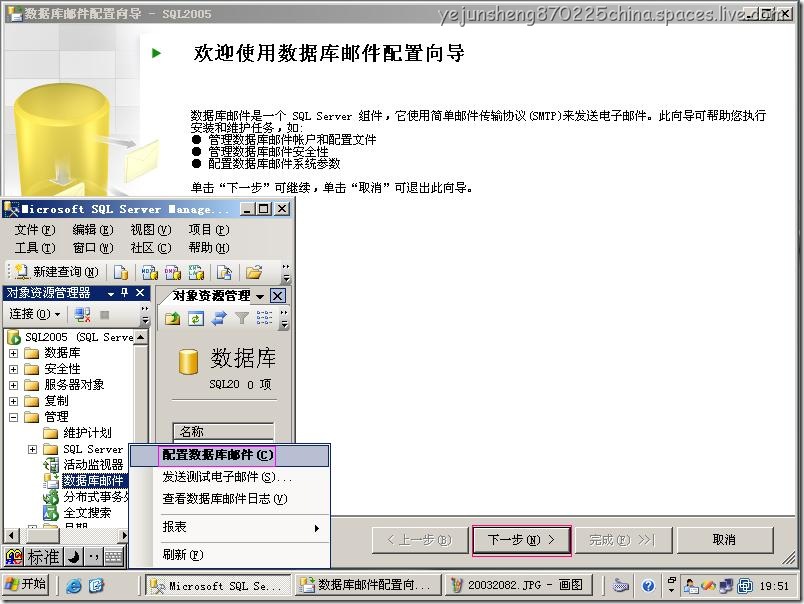This screenshot has width=804, height=604.
Task: Open the summary tab list dropdown arrow
Action: [x=260, y=296]
